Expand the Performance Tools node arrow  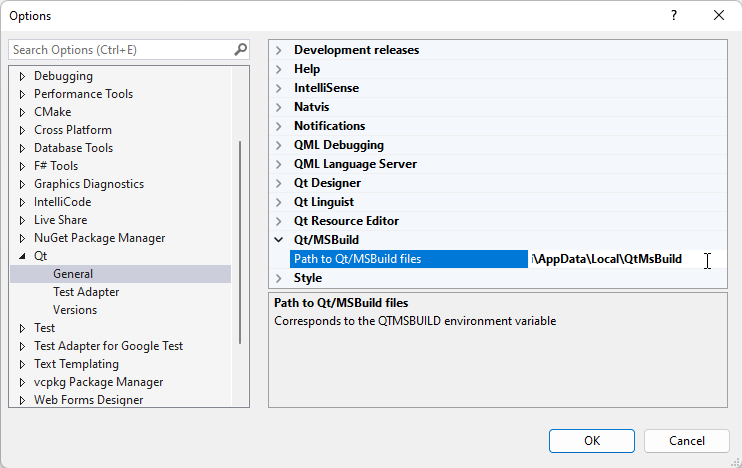[22, 94]
